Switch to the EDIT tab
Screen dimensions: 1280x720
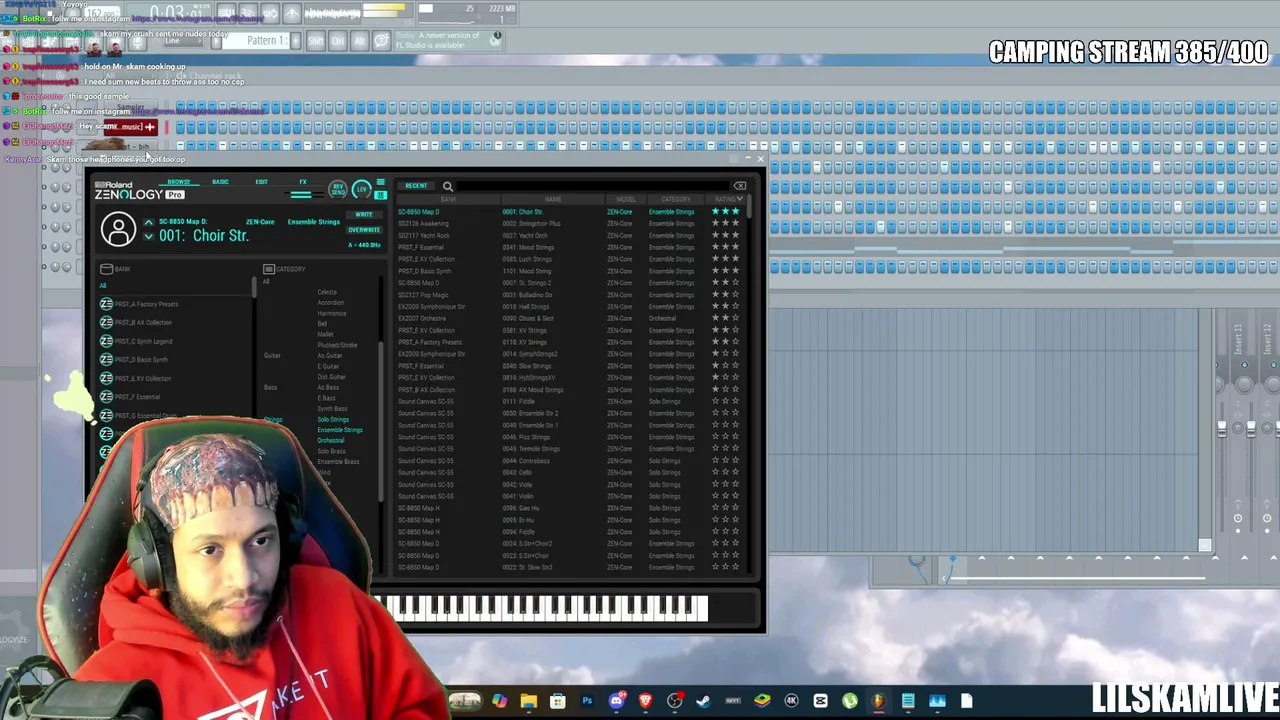pos(261,182)
